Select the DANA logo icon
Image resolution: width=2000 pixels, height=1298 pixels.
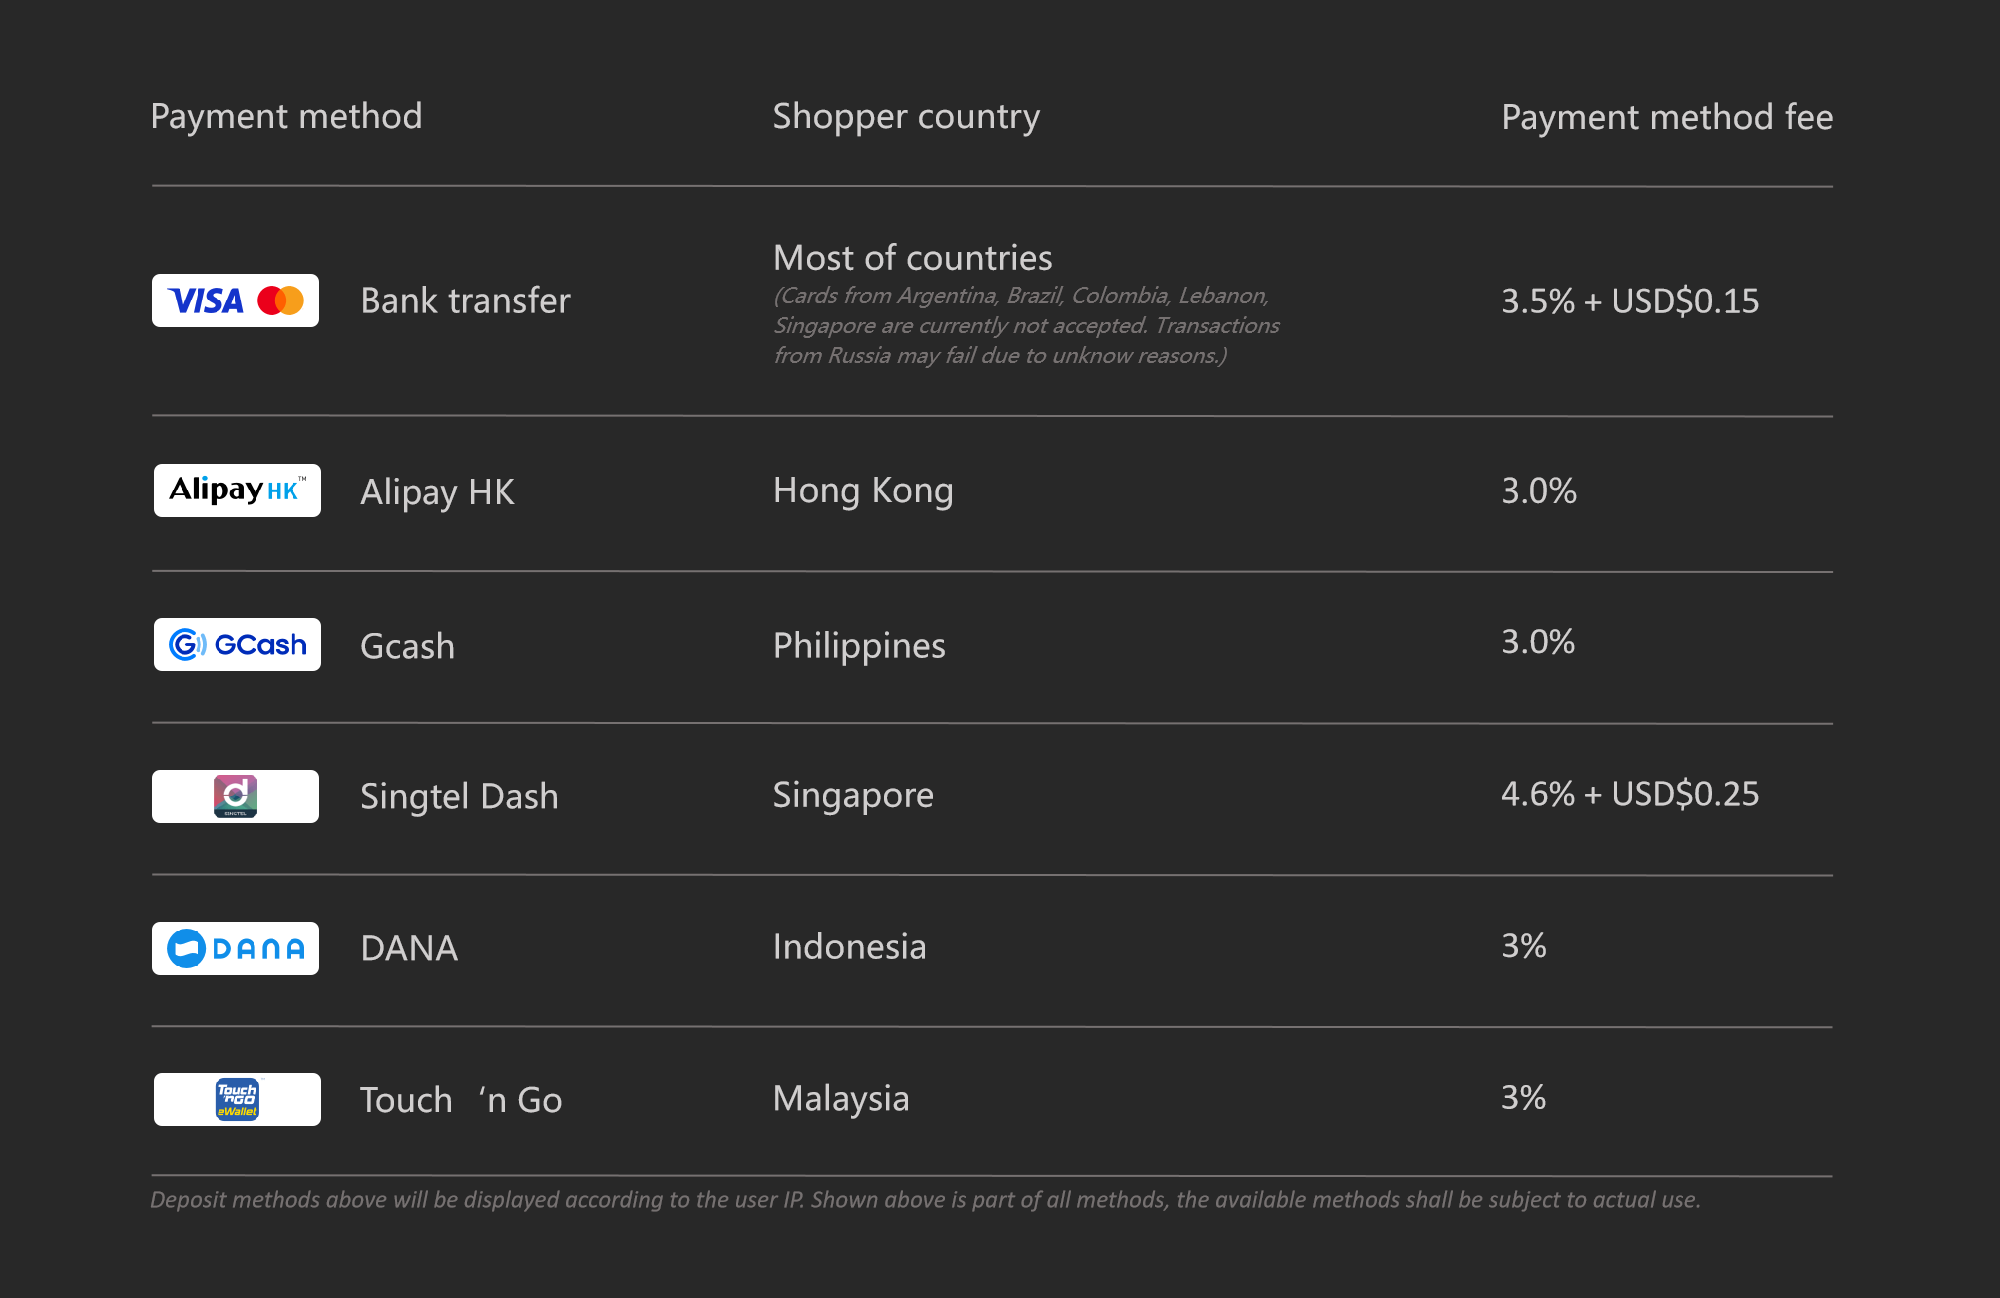(x=235, y=948)
